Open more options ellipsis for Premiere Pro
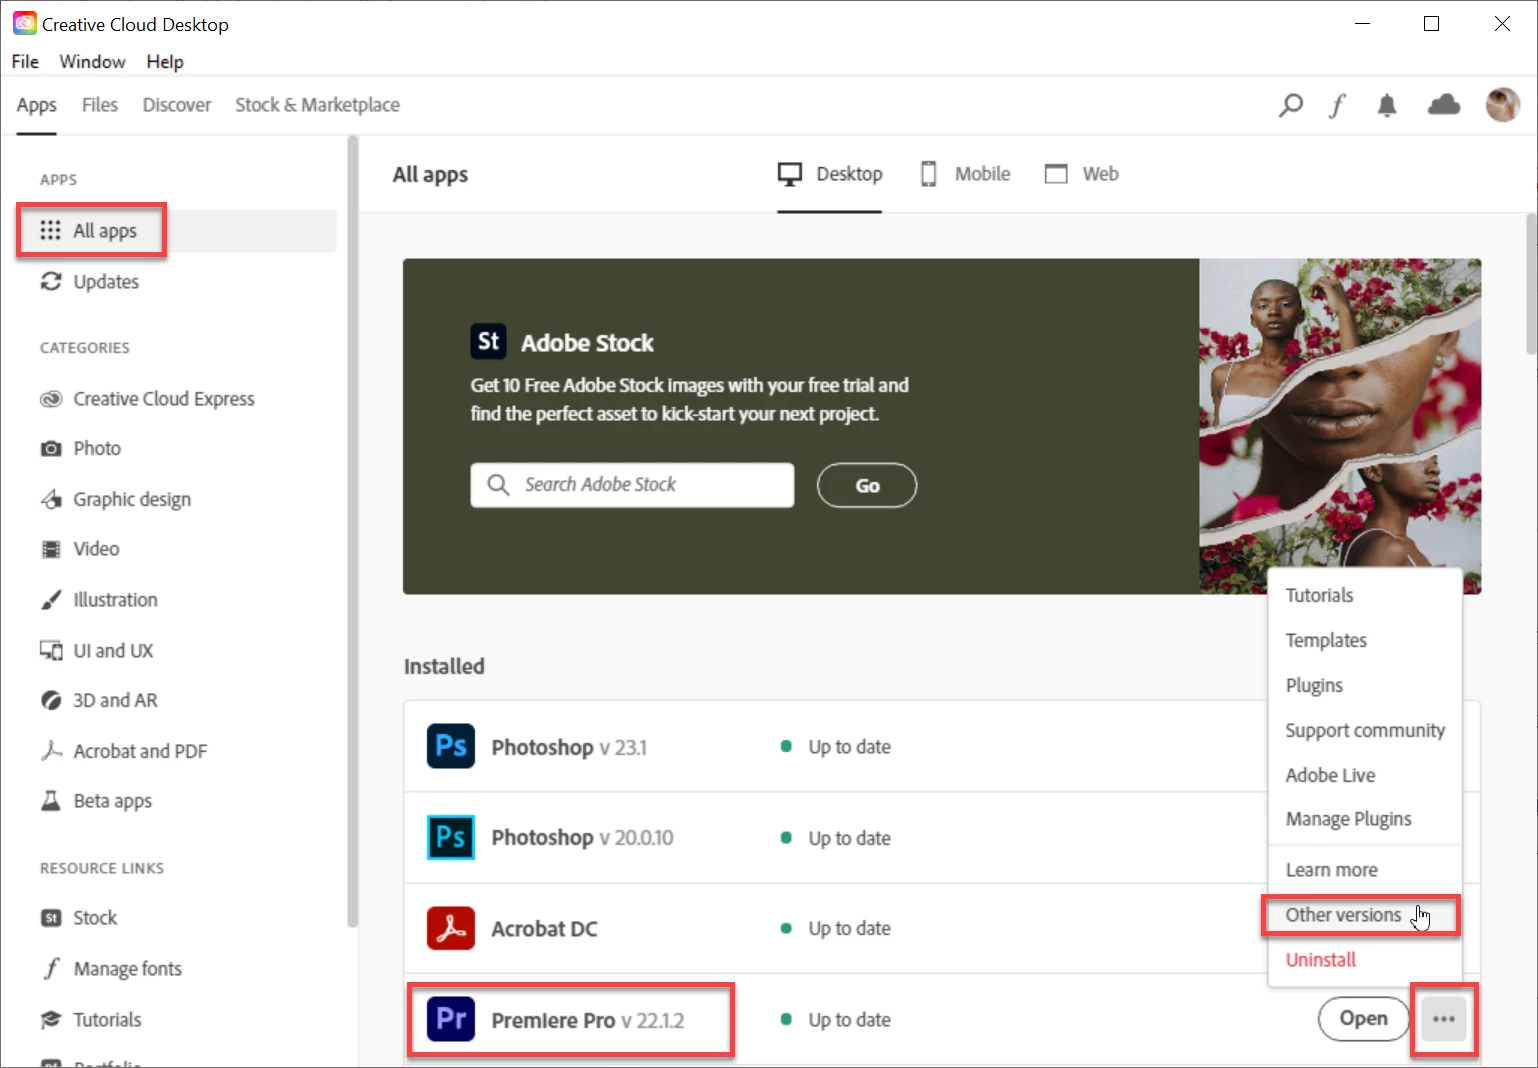The height and width of the screenshot is (1068, 1538). tap(1444, 1019)
